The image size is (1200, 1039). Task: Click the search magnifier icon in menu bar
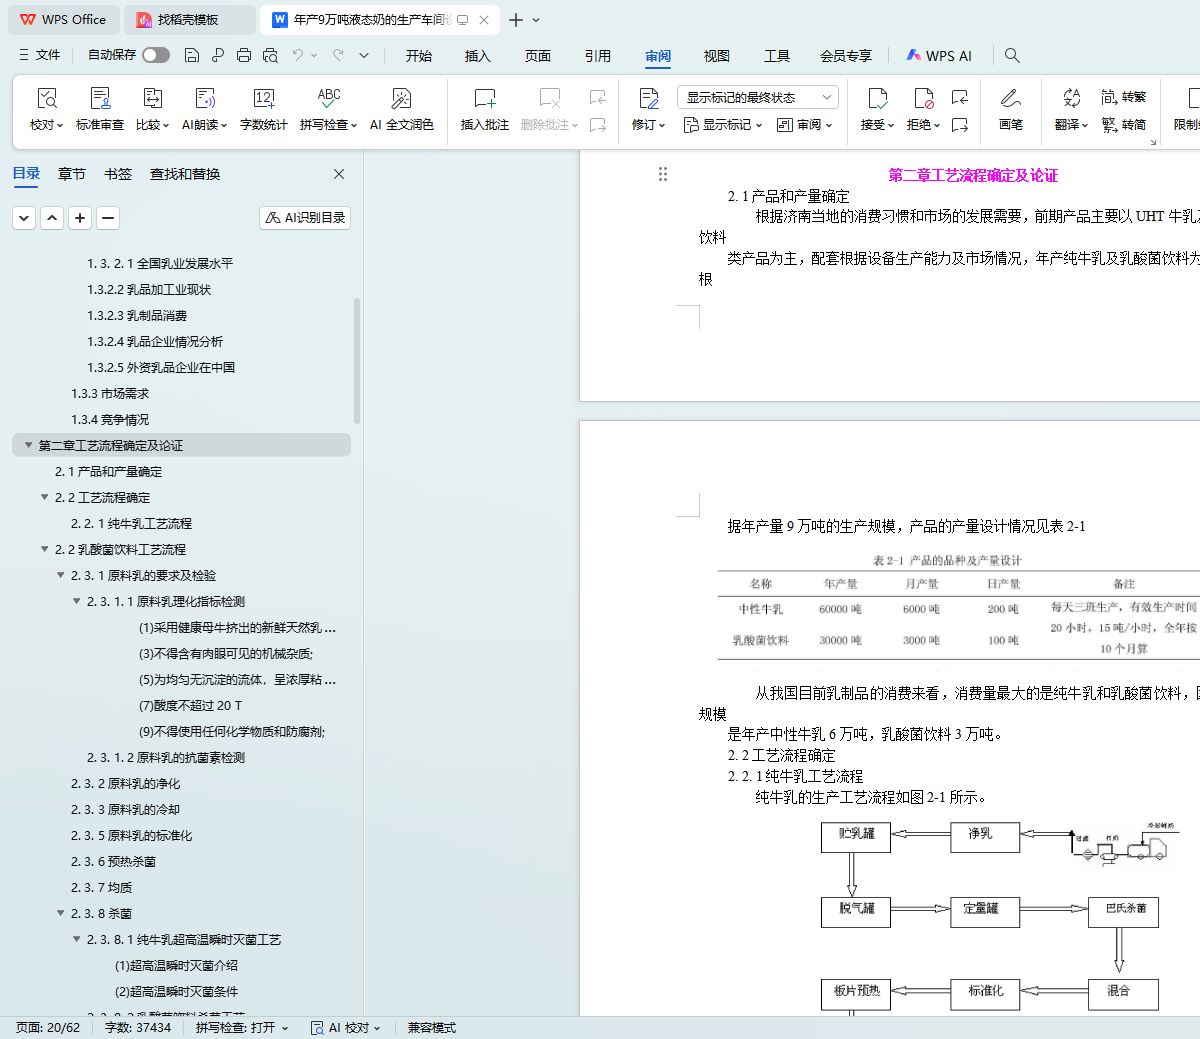[1012, 55]
